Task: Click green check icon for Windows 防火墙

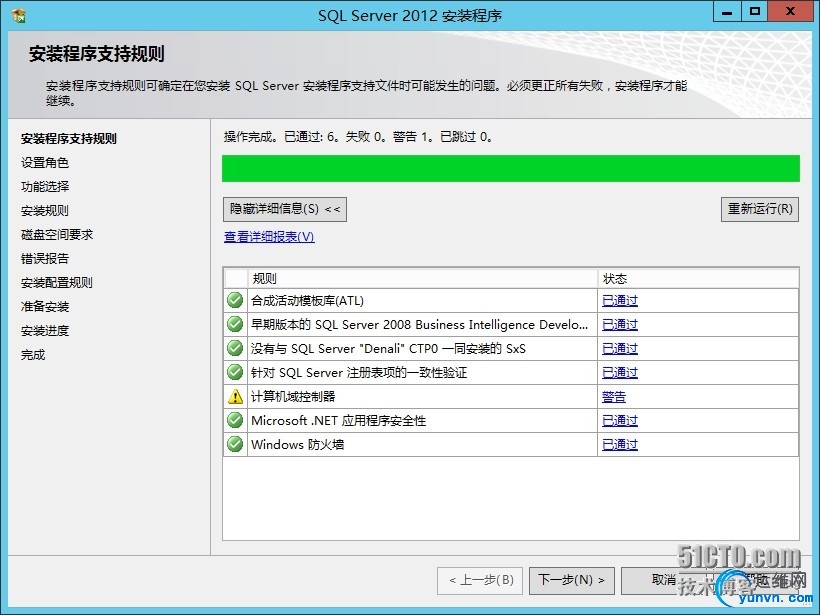Action: (x=235, y=444)
